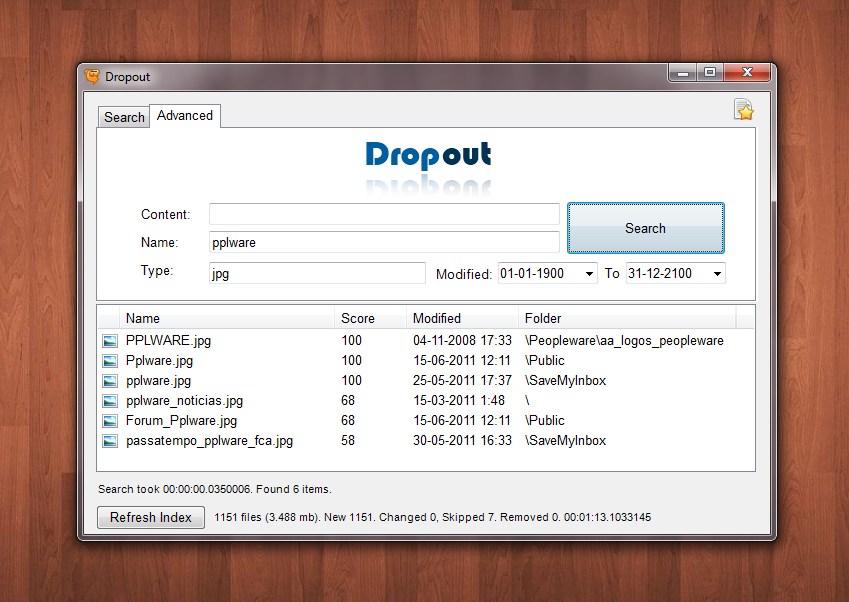Minimize the Dropout window
Screen dimensions: 849x602
(683, 73)
